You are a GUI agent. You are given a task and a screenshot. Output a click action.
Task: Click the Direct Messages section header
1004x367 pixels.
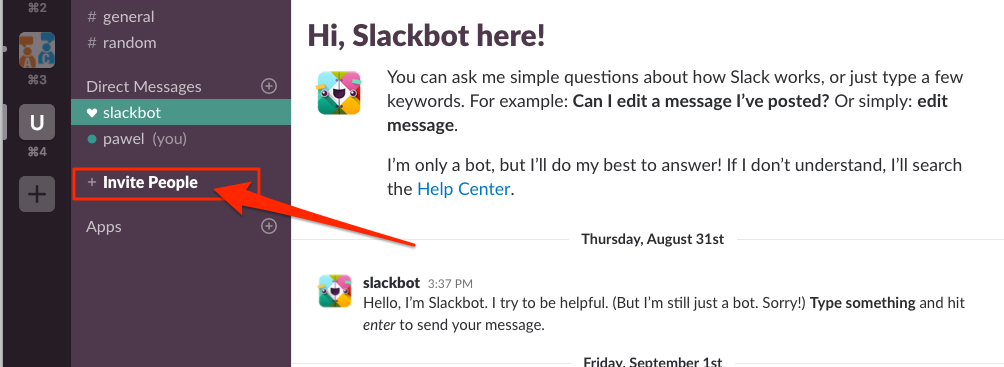[143, 86]
